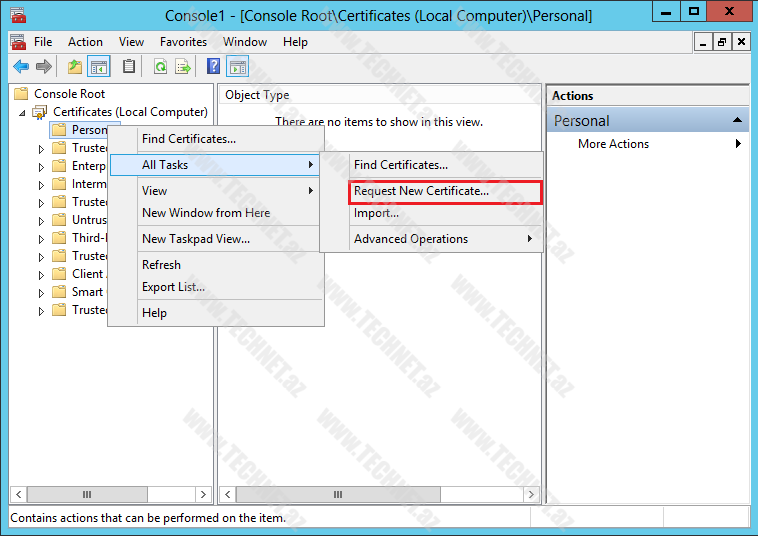
Task: Click the tree pane horizontal scrollbar right arrow
Action: pyautogui.click(x=203, y=495)
